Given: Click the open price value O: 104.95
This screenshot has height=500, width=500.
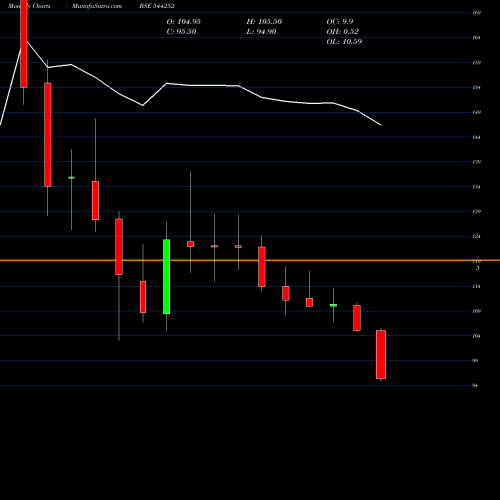Looking at the screenshot, I should tap(184, 22).
